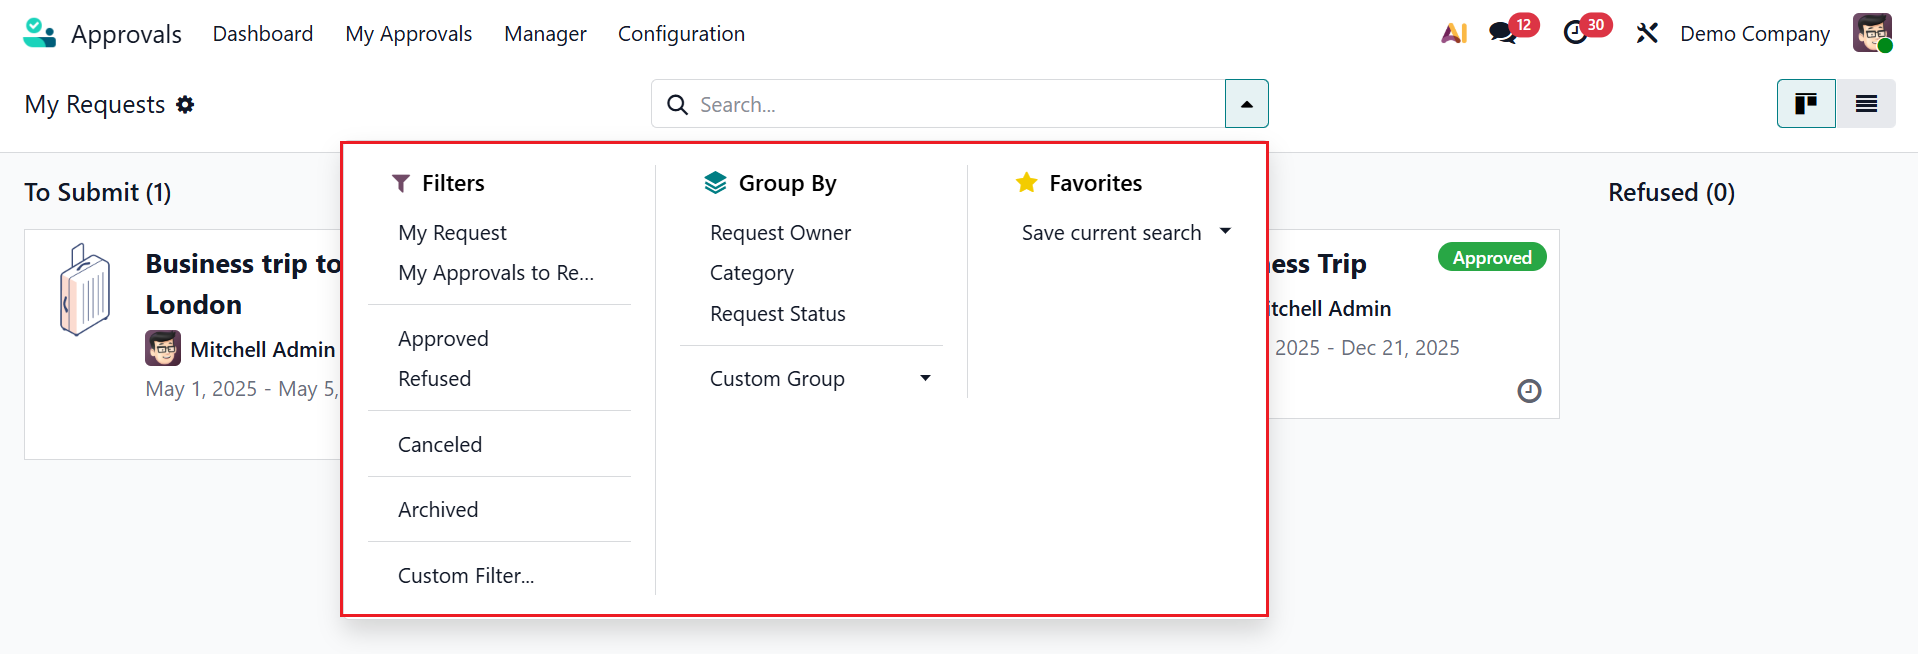Screen dimensions: 1918x654
Task: Open the My Requests gear settings
Action: click(185, 105)
